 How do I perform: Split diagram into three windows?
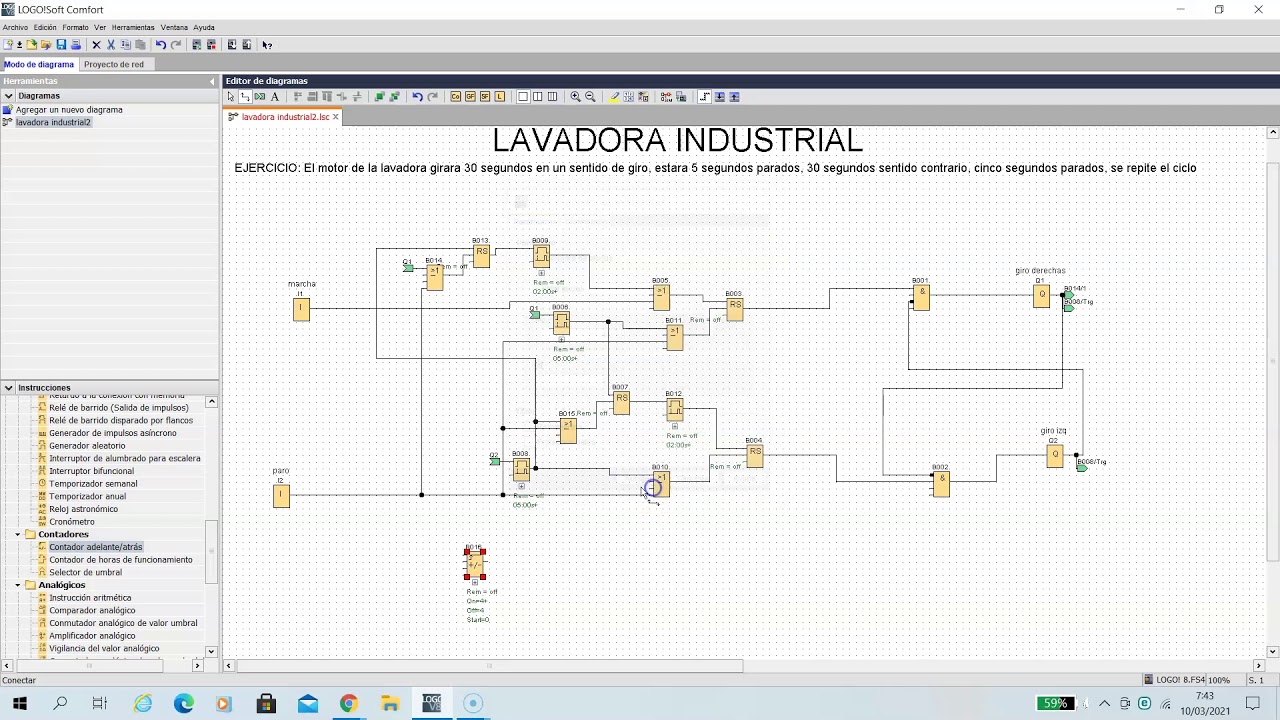click(552, 97)
